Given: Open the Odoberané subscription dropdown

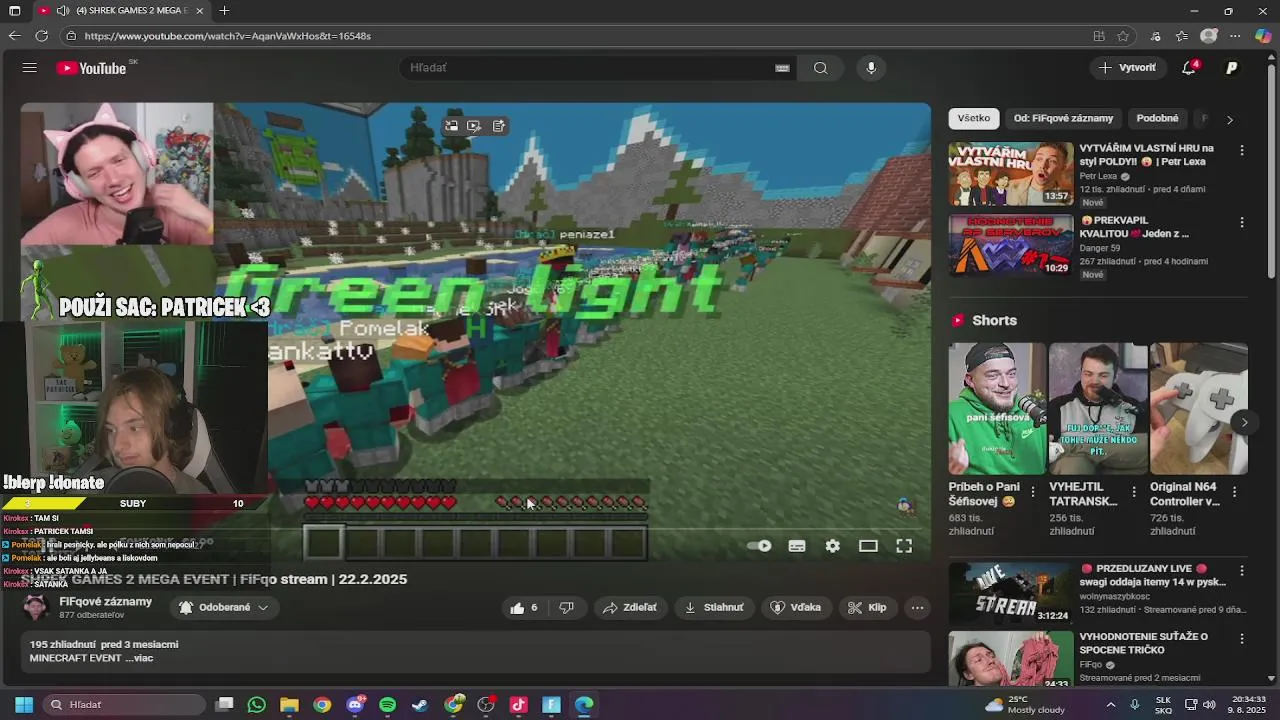Looking at the screenshot, I should point(224,607).
